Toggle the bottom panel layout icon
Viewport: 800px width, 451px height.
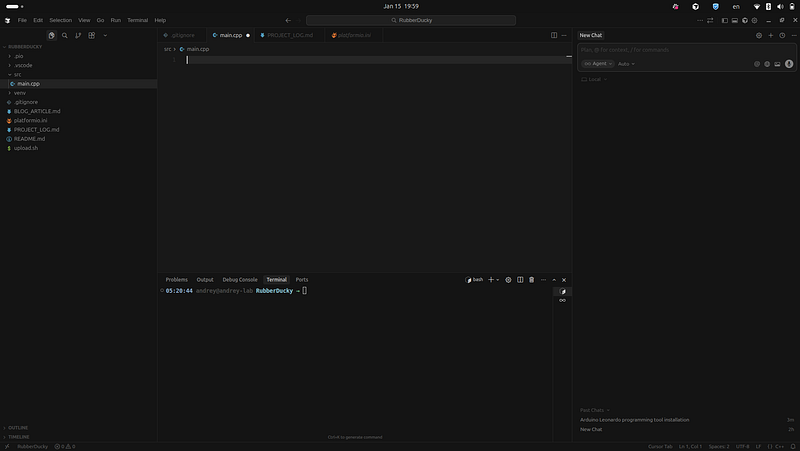[x=735, y=20]
